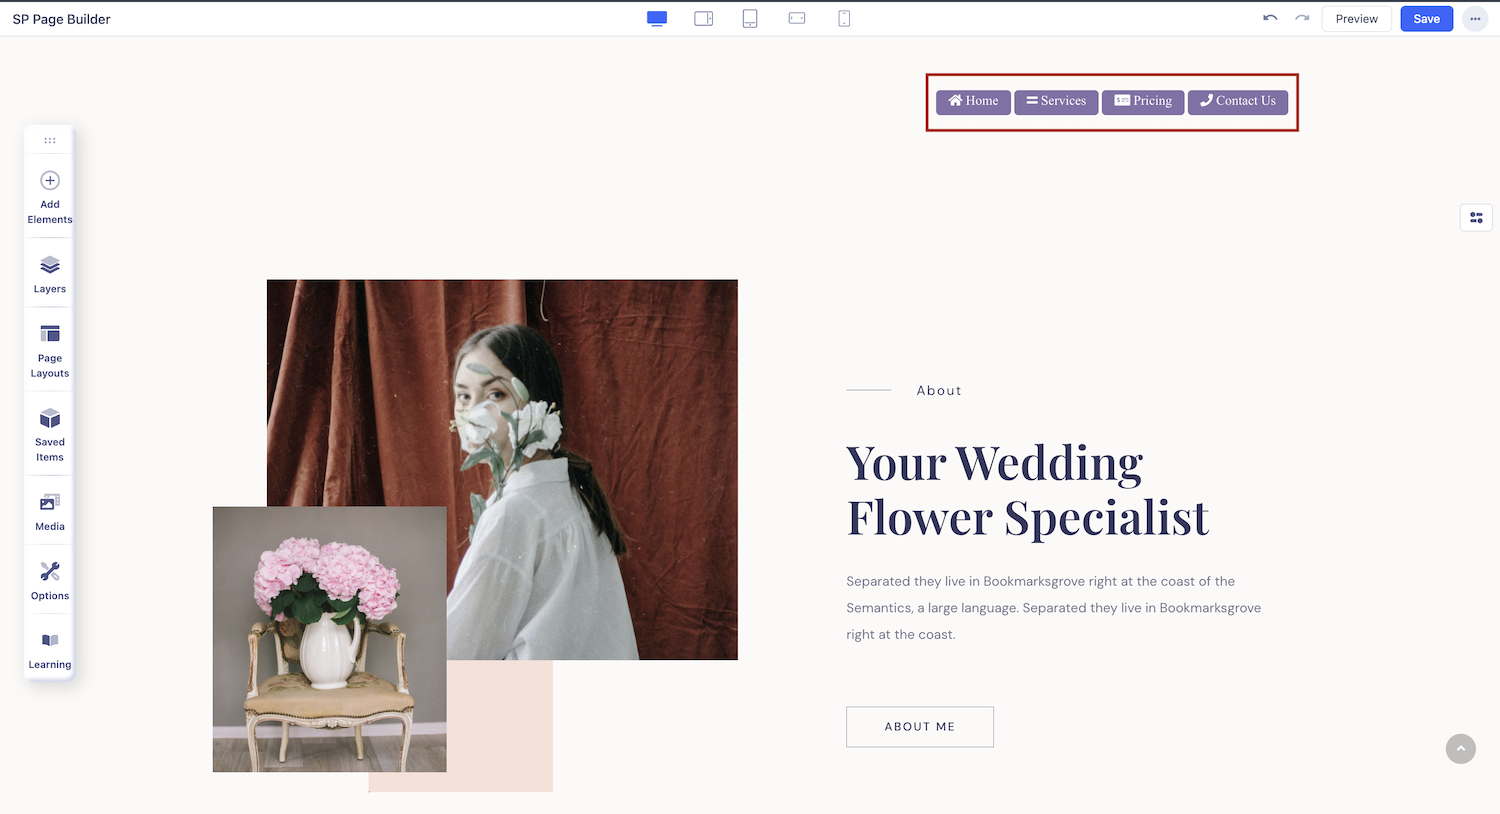
Task: Expand the settings panel on right edge
Action: coord(1476,217)
